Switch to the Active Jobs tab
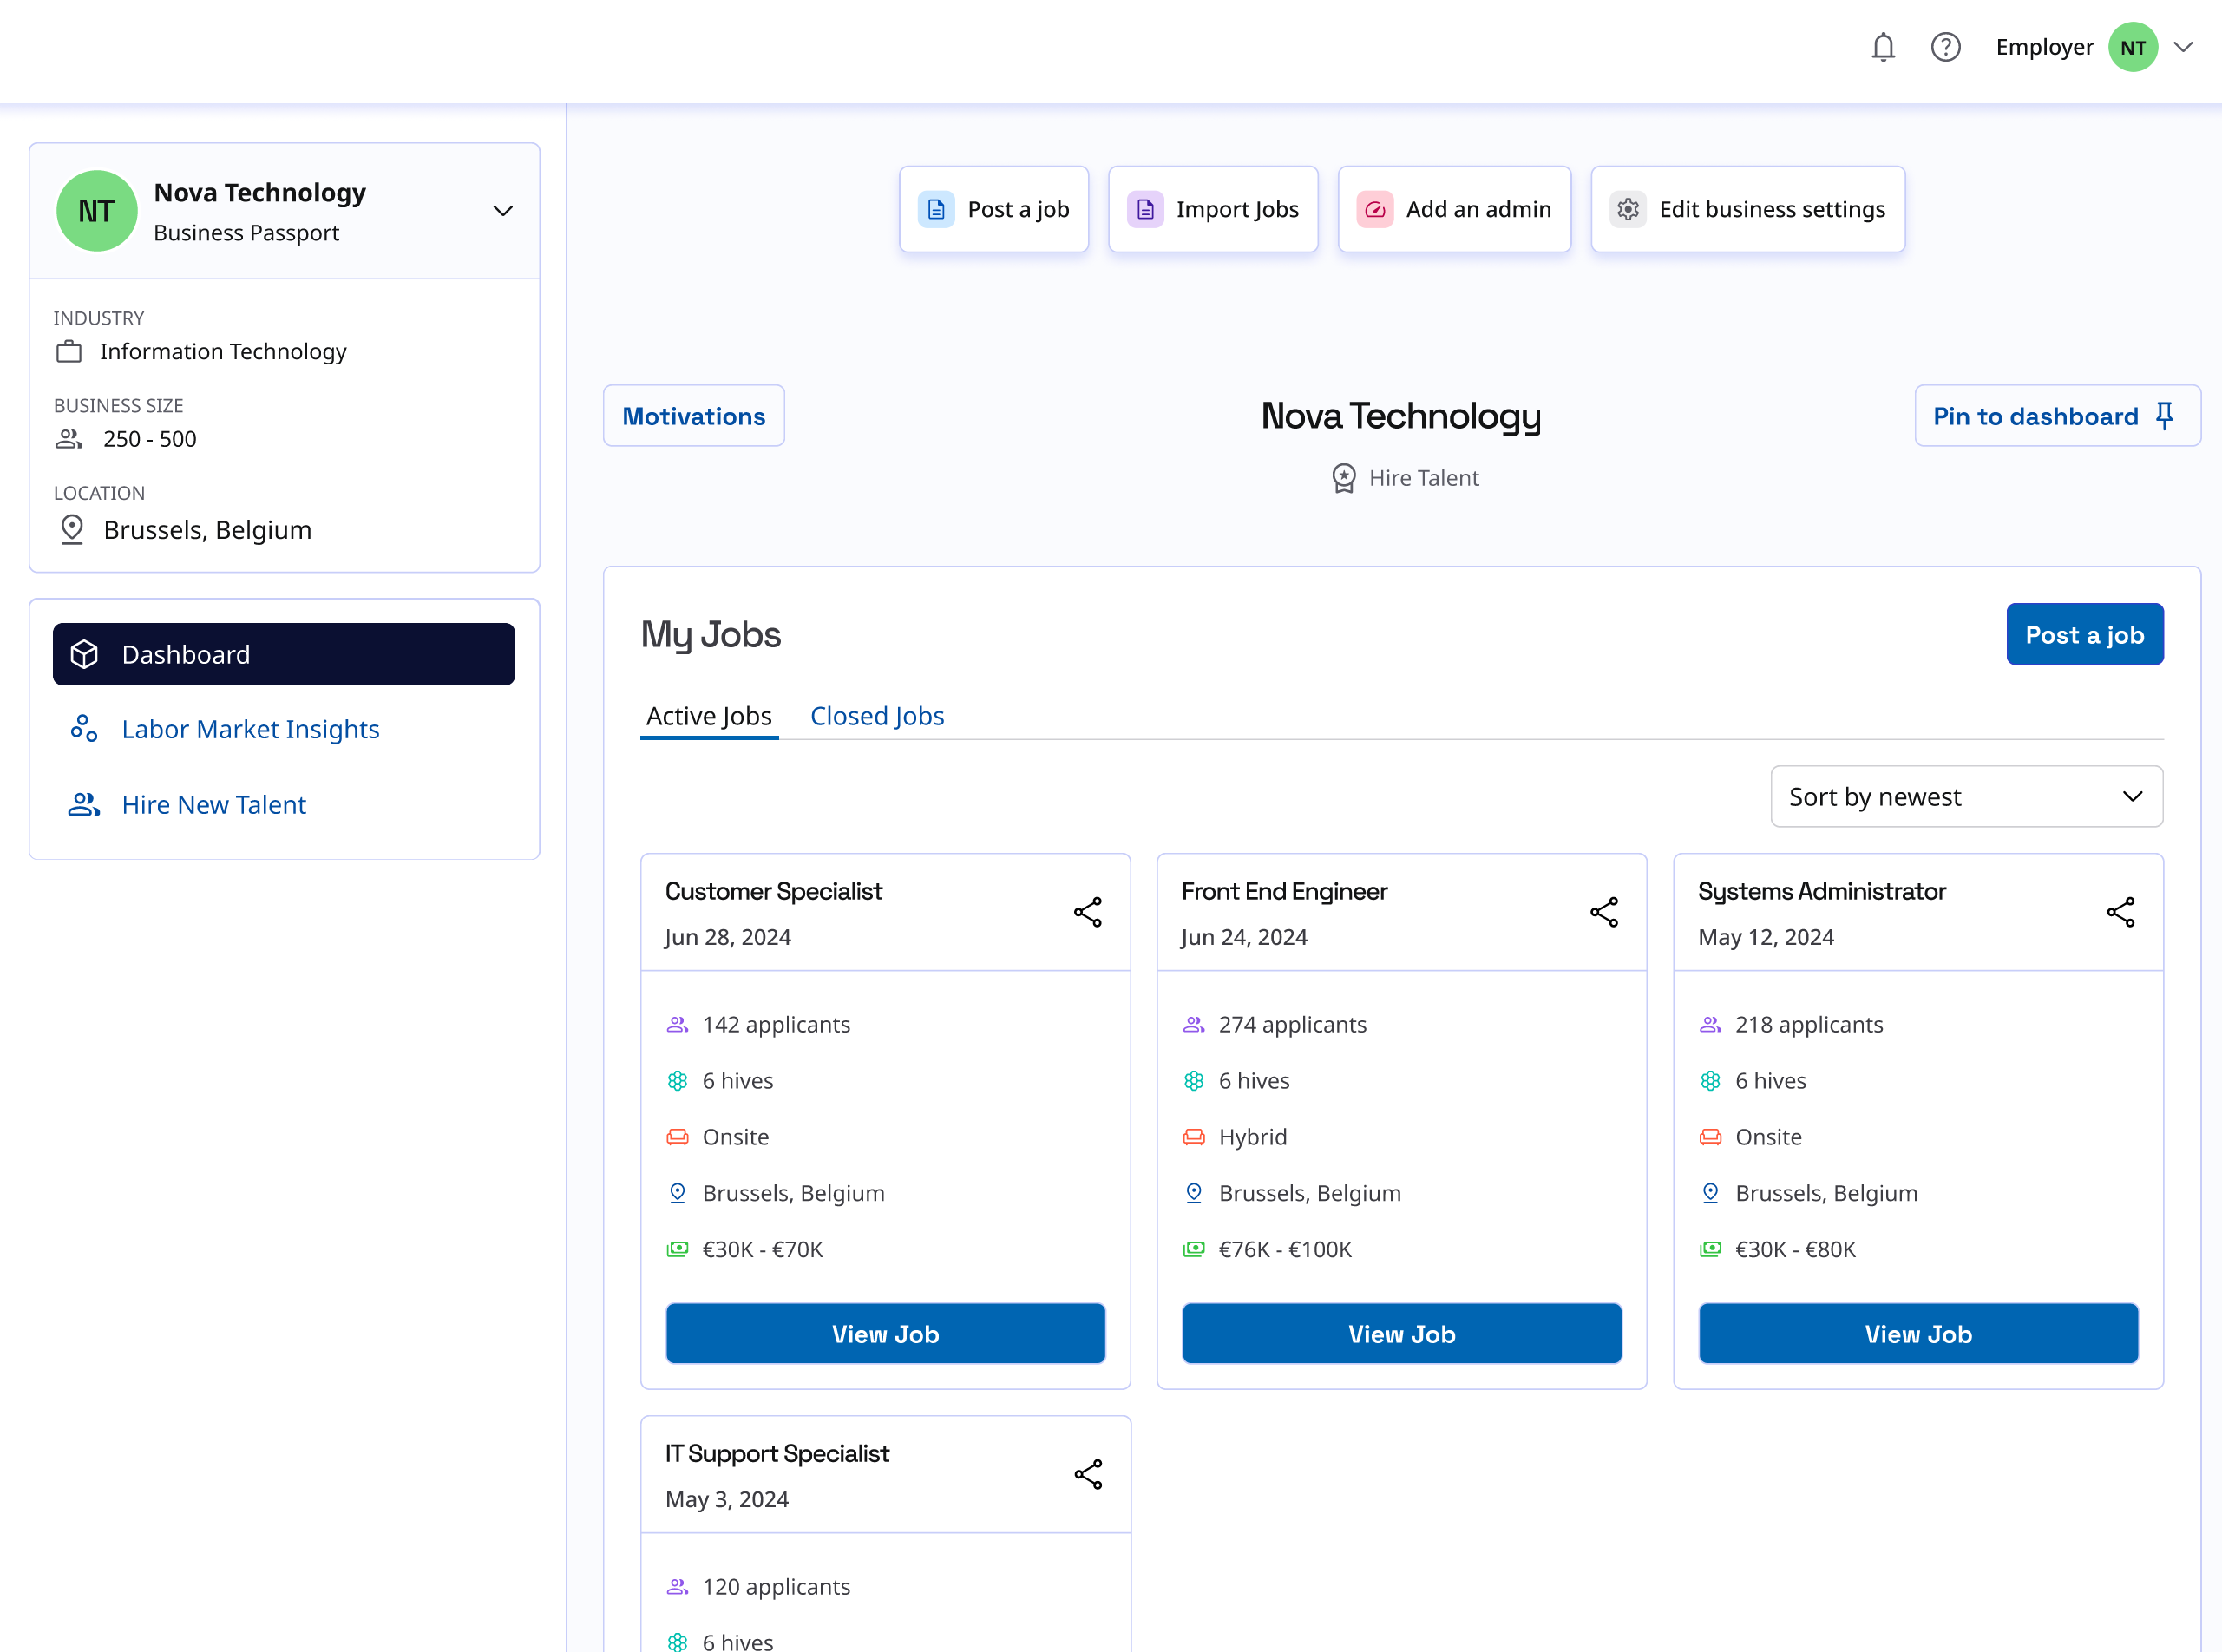This screenshot has height=1652, width=2222. click(x=709, y=716)
